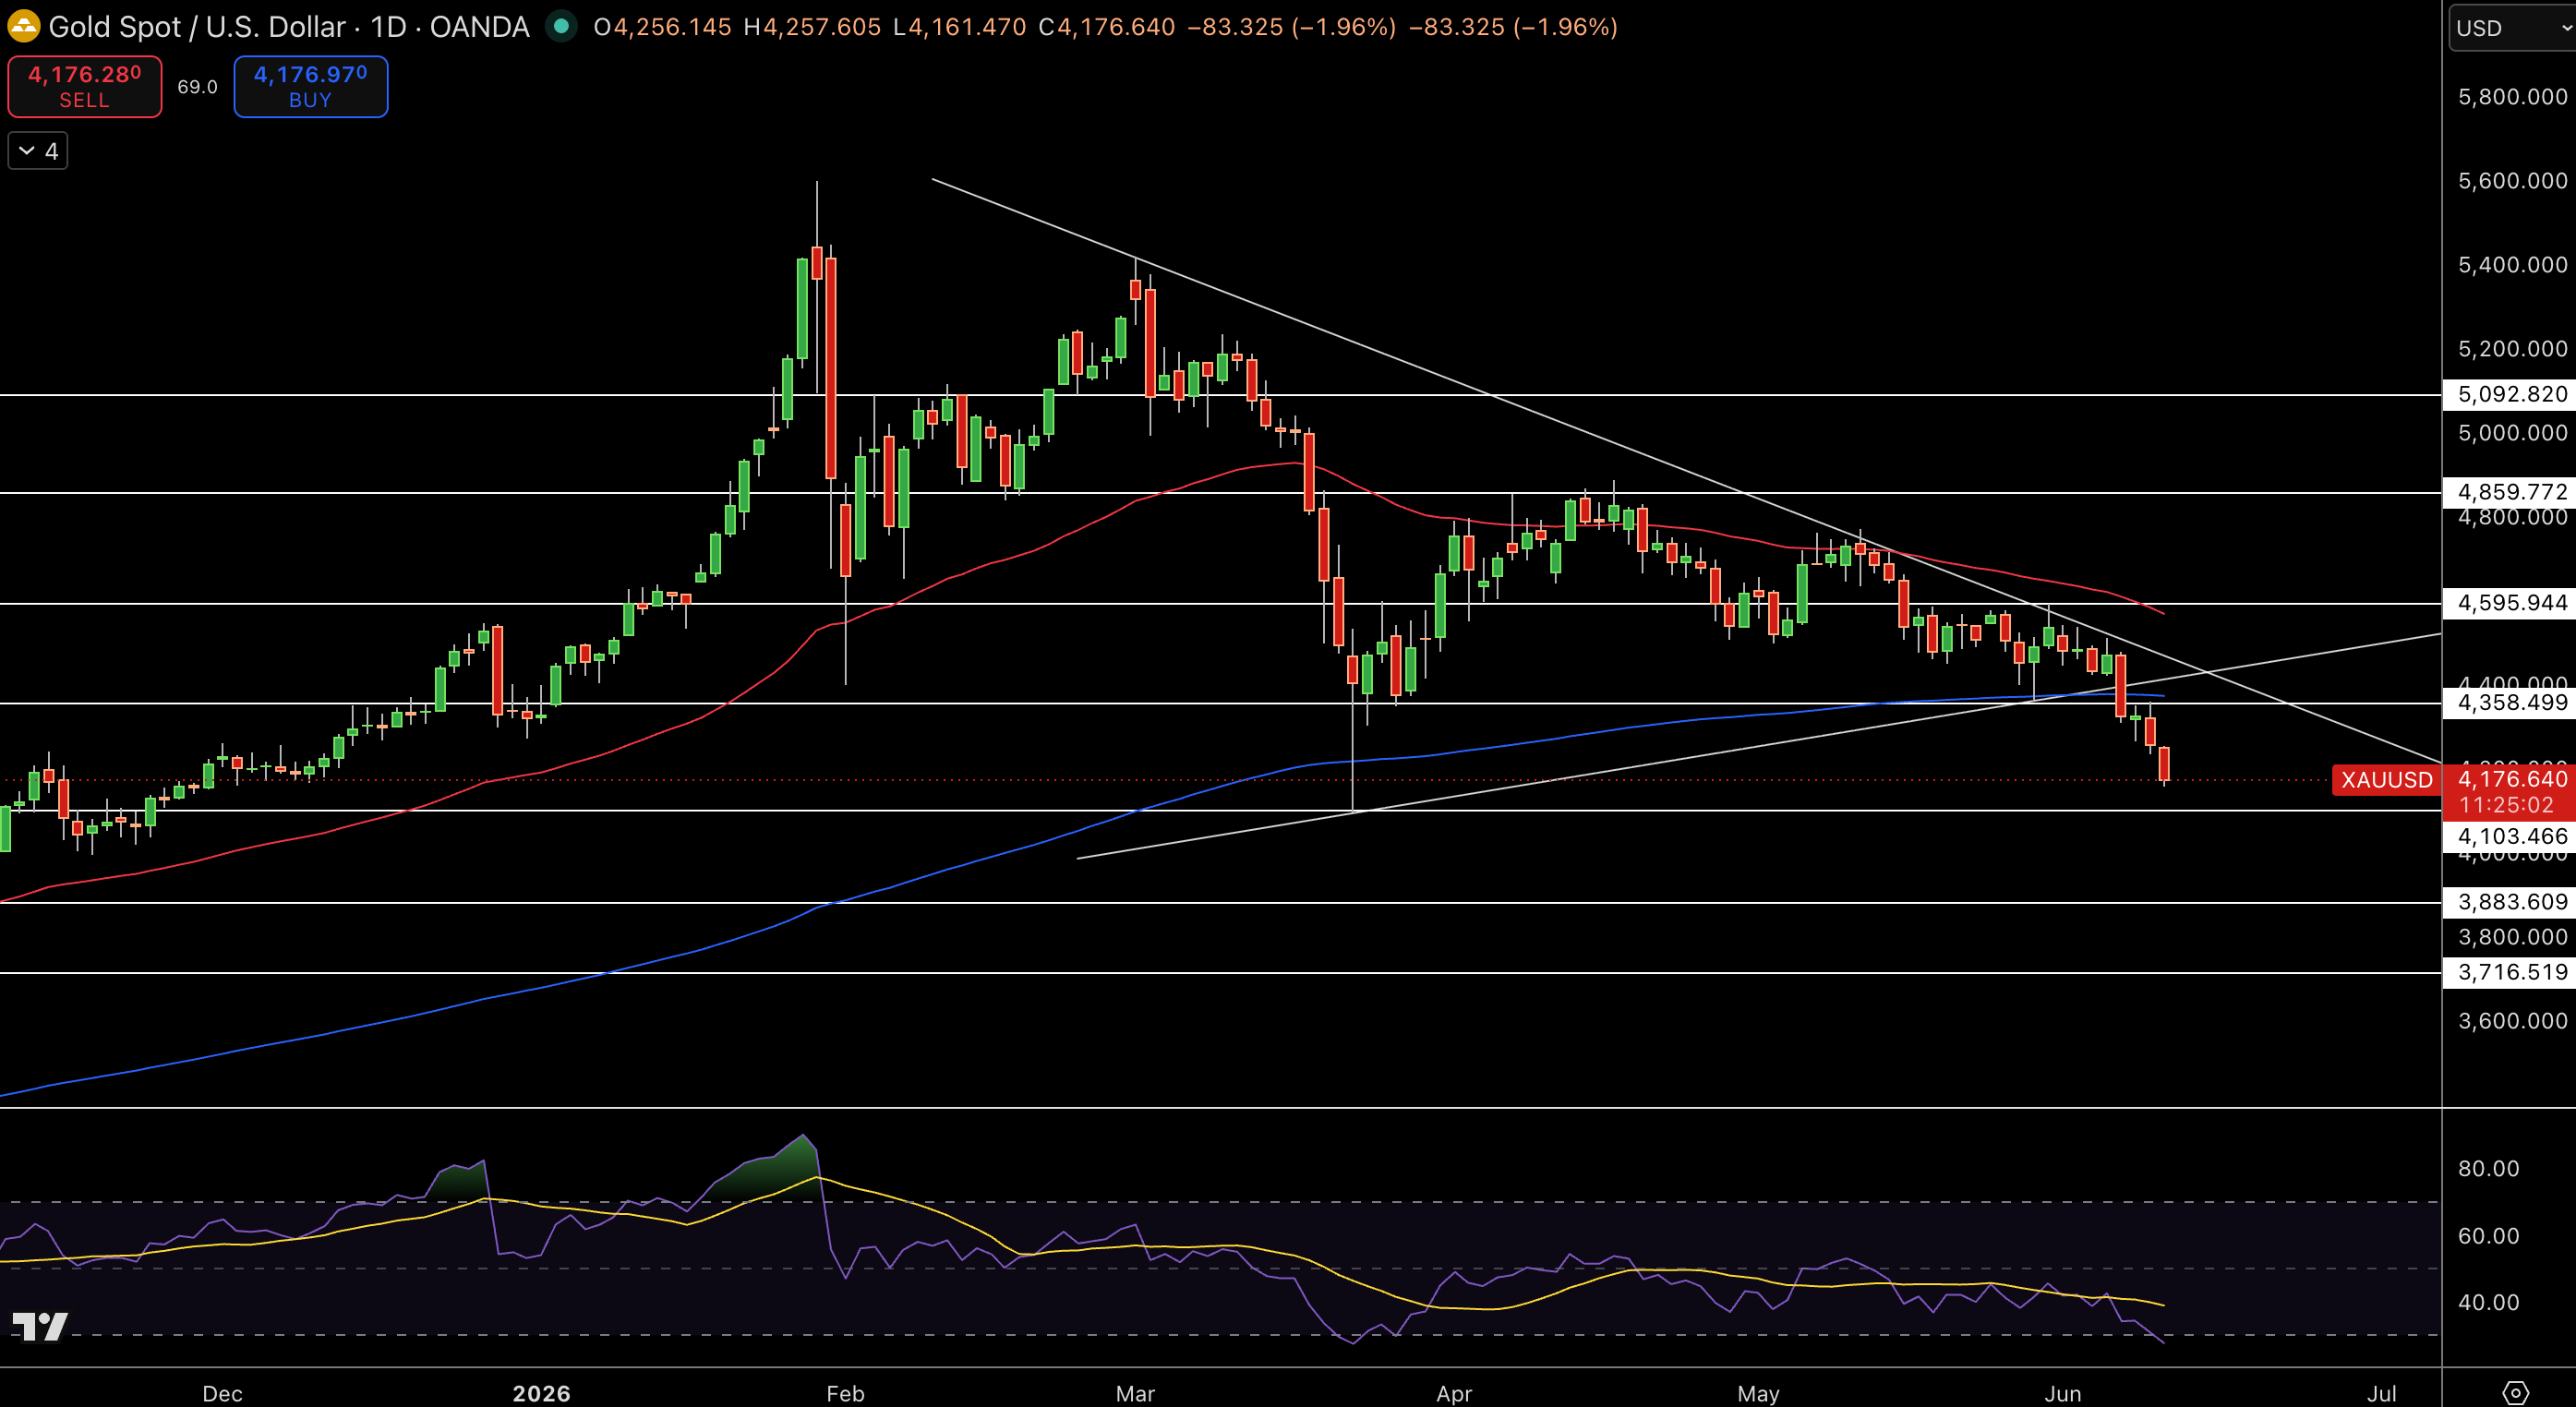Click the red SELL 4,176.280 button
Screen dimensions: 2576x1407
pos(85,87)
